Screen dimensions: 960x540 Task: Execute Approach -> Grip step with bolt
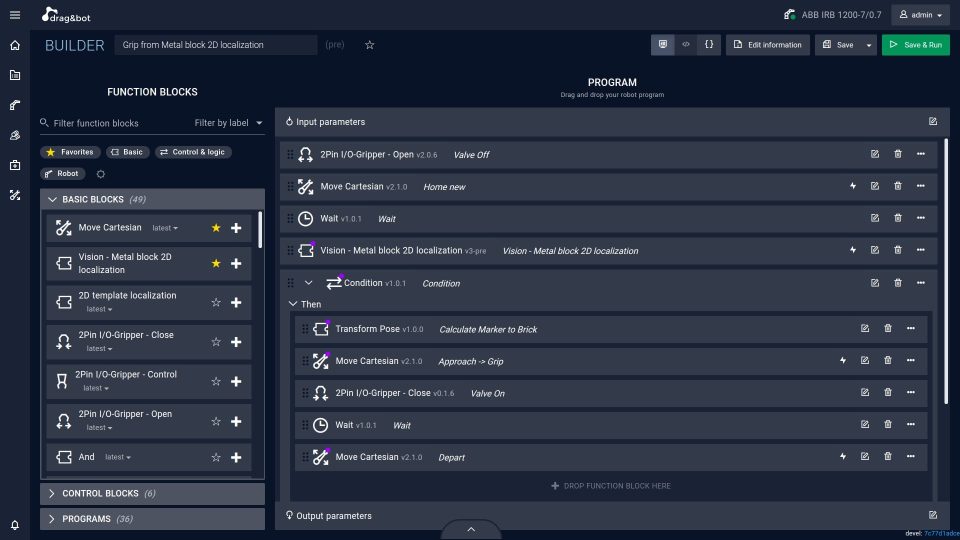click(843, 361)
